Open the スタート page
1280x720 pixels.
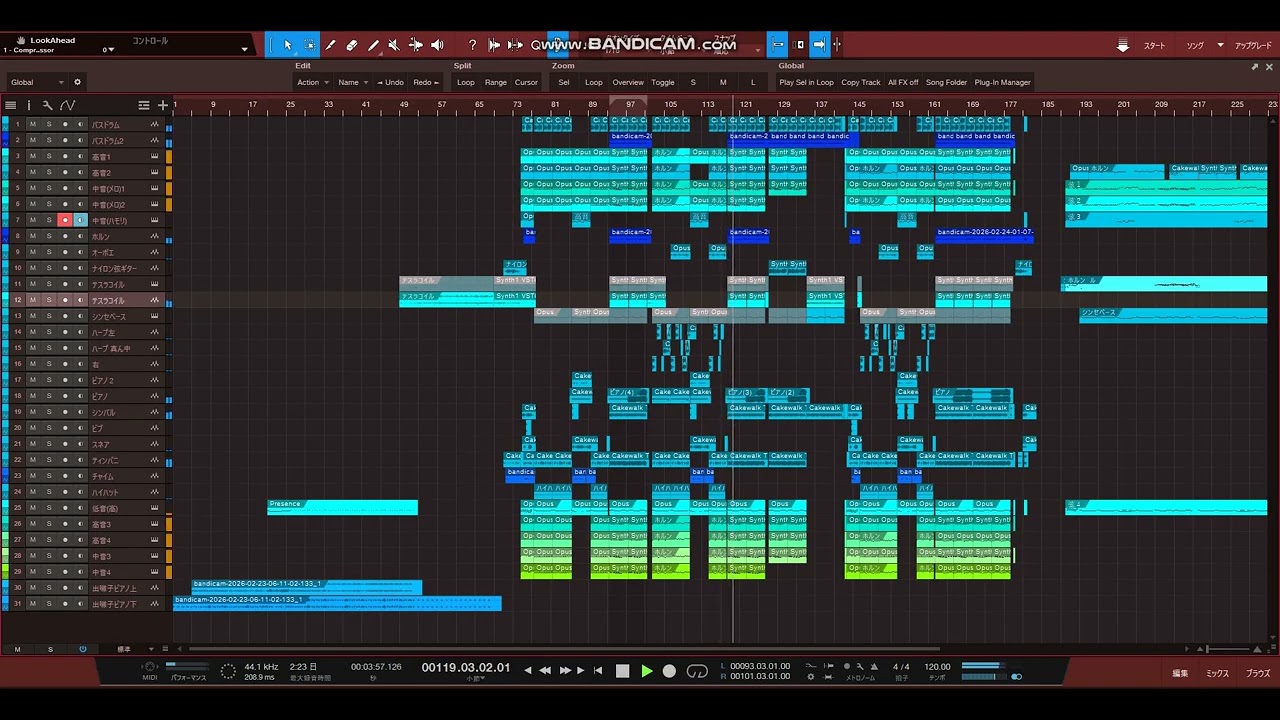click(1154, 46)
